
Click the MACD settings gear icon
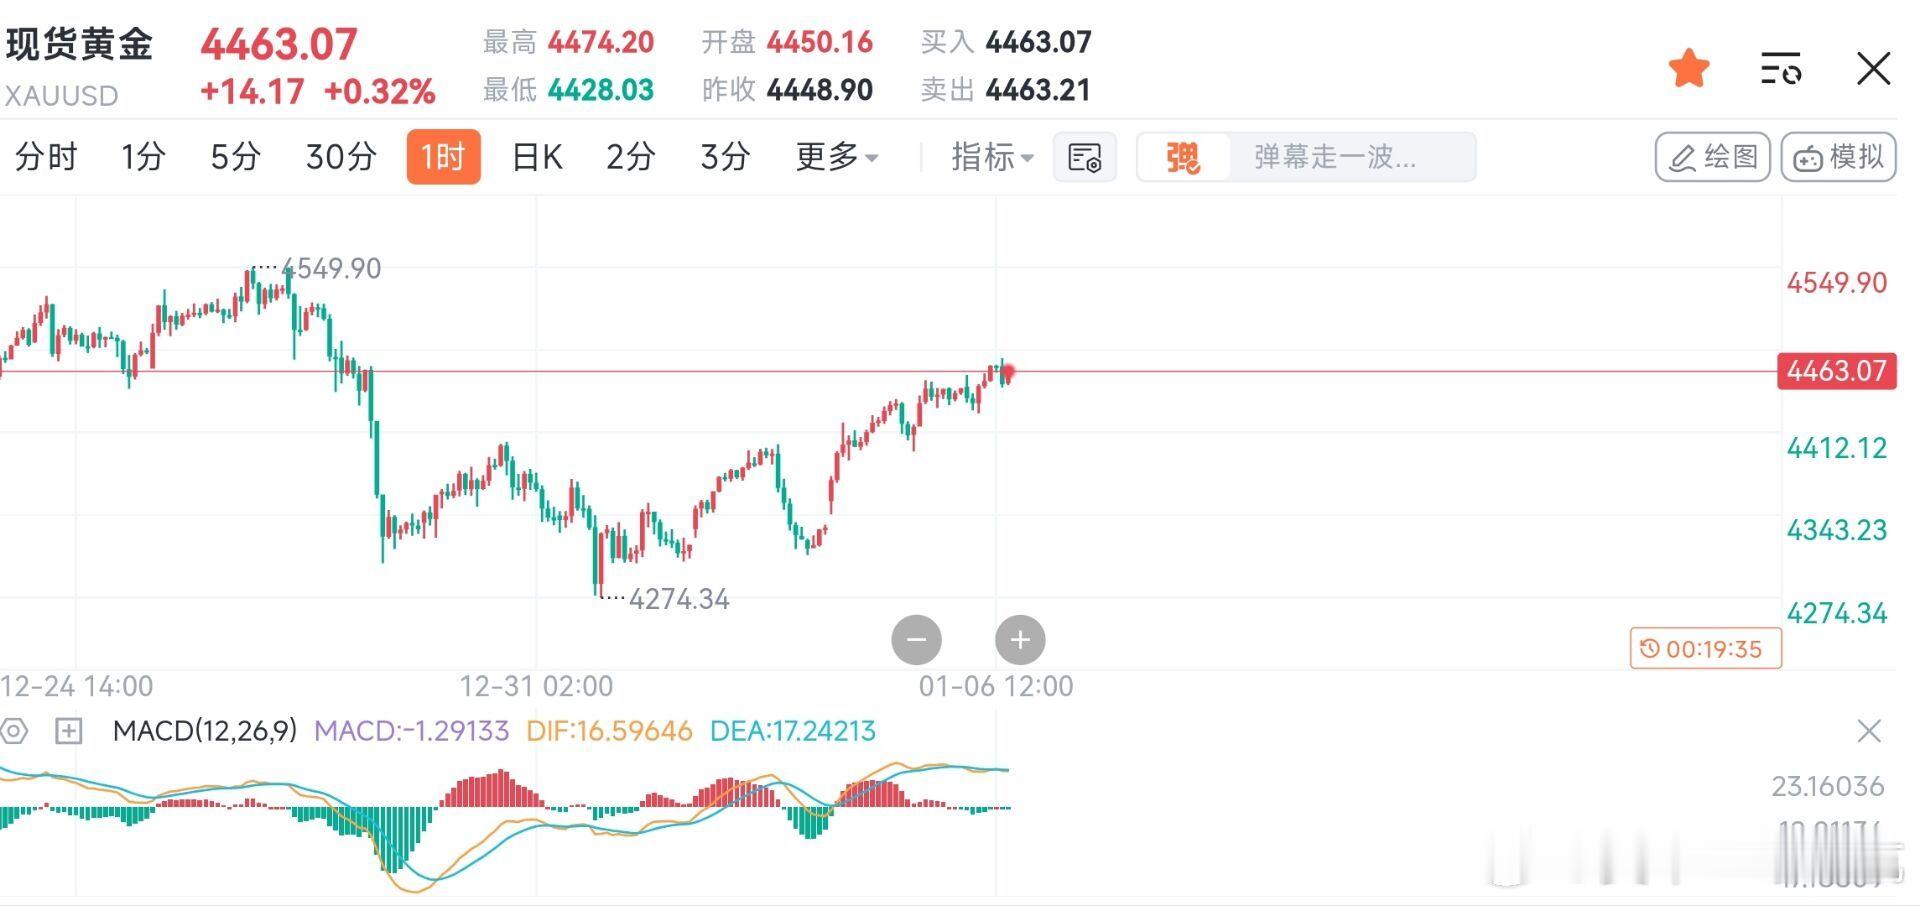(14, 732)
